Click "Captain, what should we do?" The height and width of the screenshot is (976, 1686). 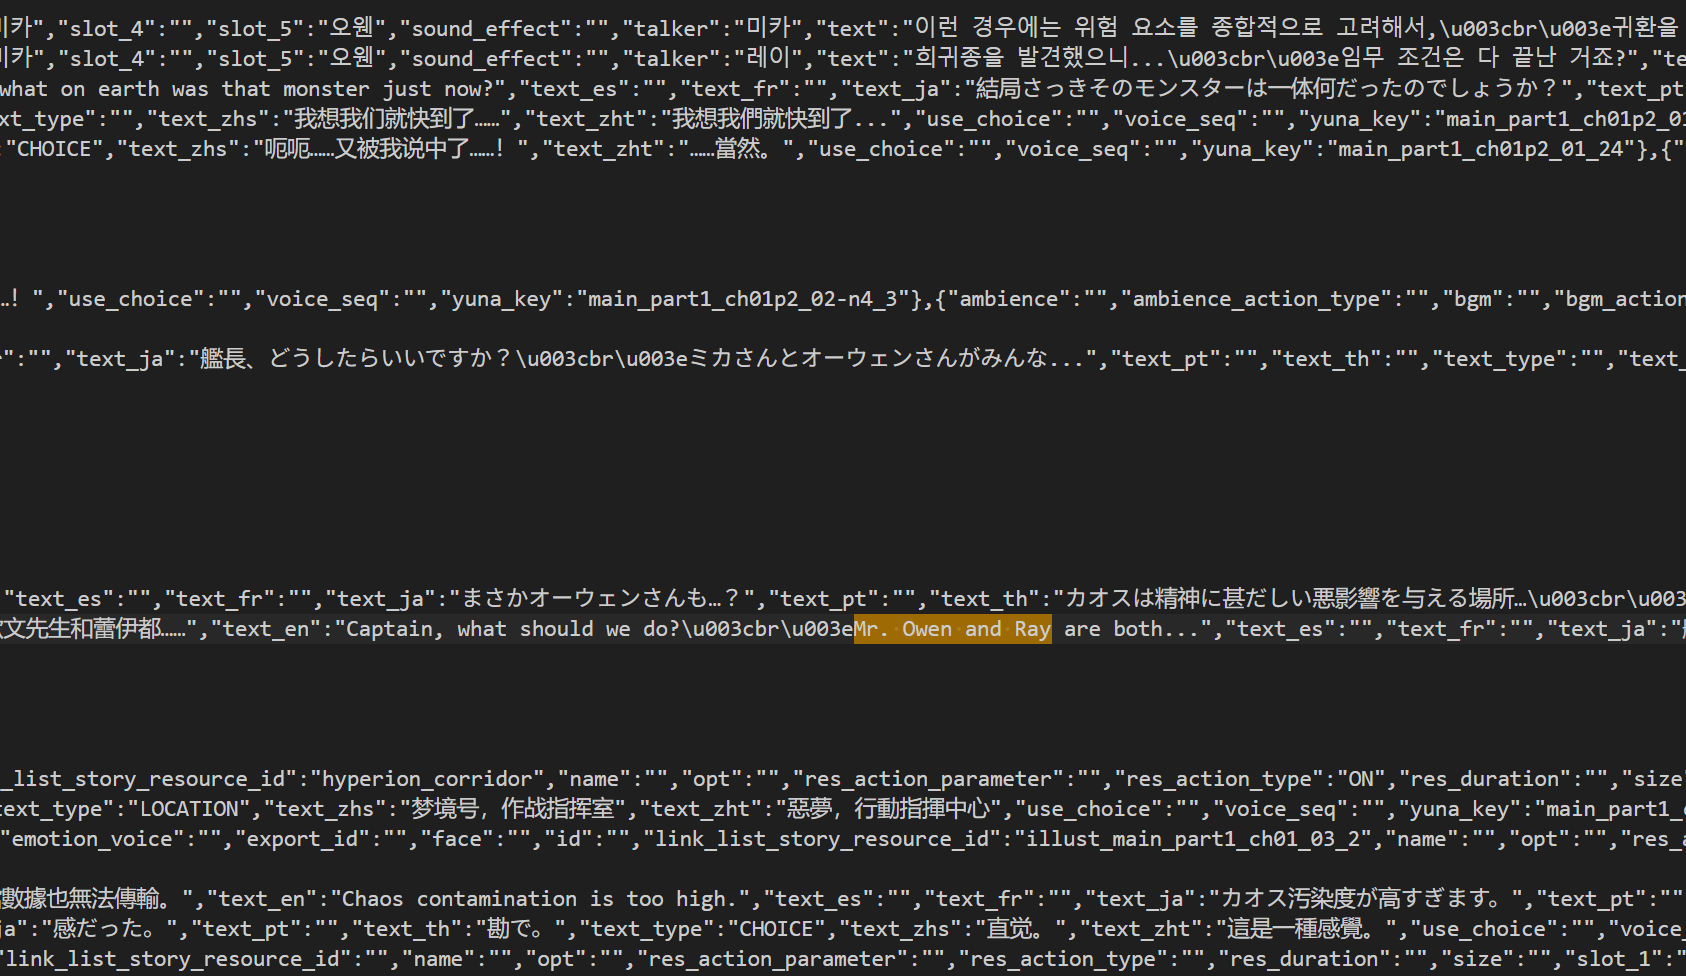[513, 629]
